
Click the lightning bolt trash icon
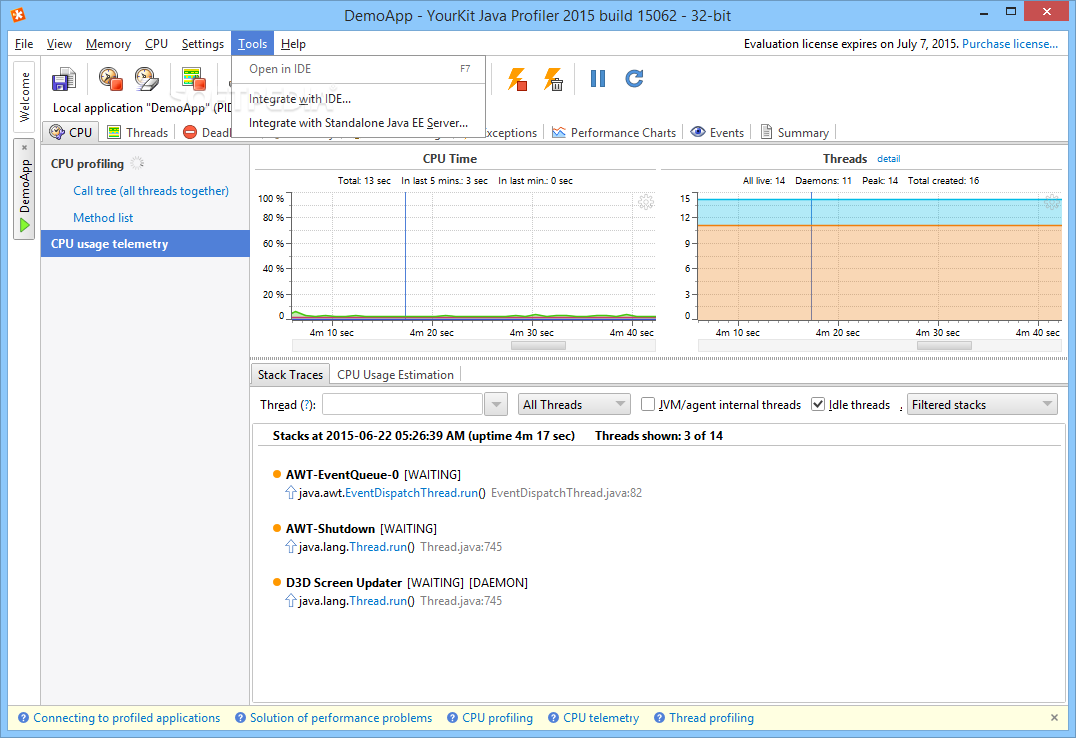554,79
